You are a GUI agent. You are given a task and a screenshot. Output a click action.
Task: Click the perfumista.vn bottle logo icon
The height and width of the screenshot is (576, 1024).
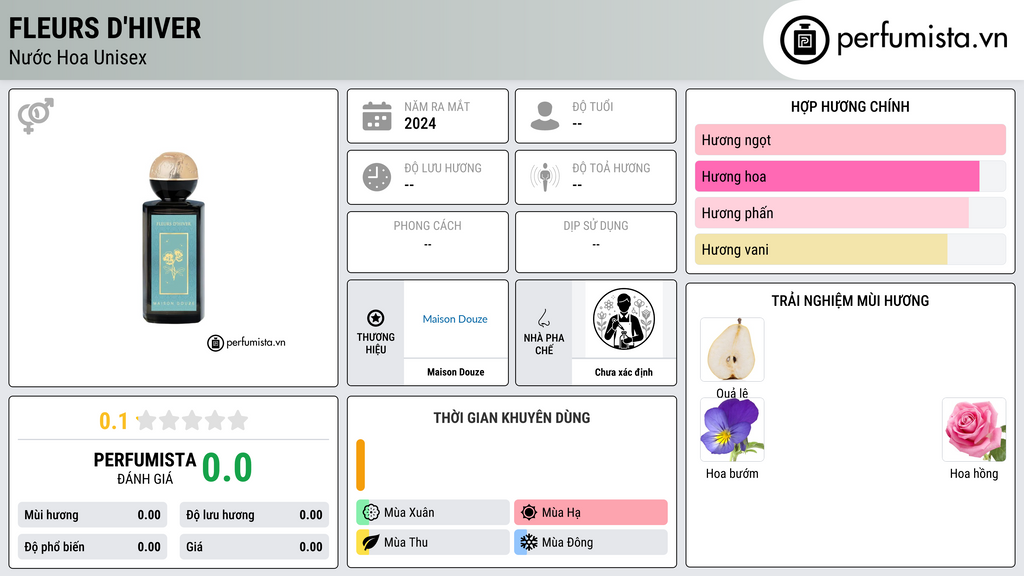(x=804, y=40)
